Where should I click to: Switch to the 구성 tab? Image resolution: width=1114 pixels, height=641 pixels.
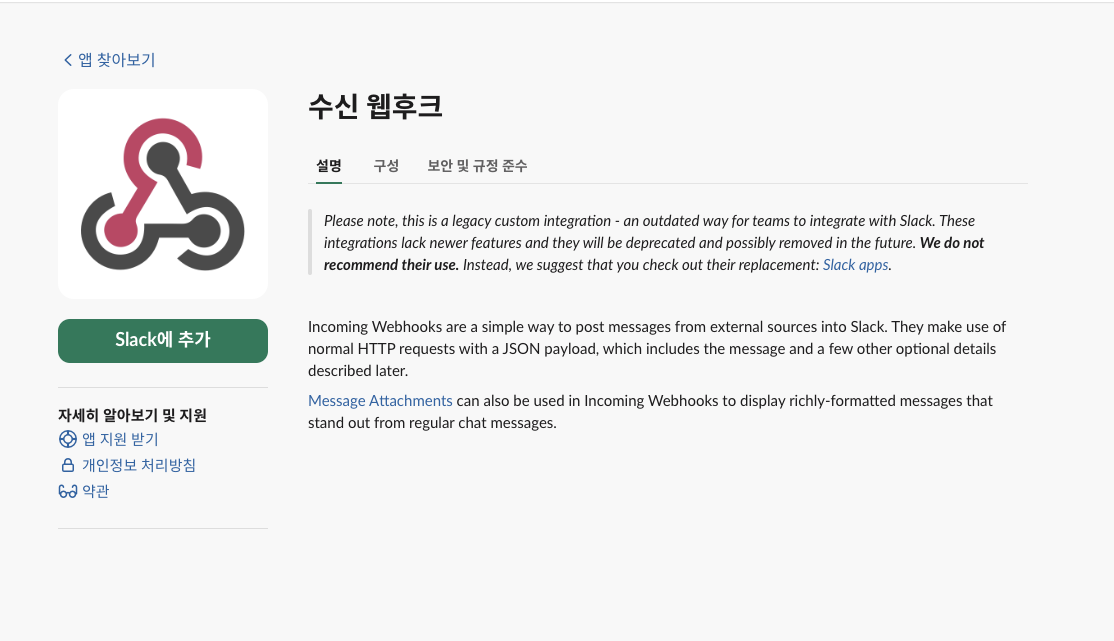[x=386, y=166]
